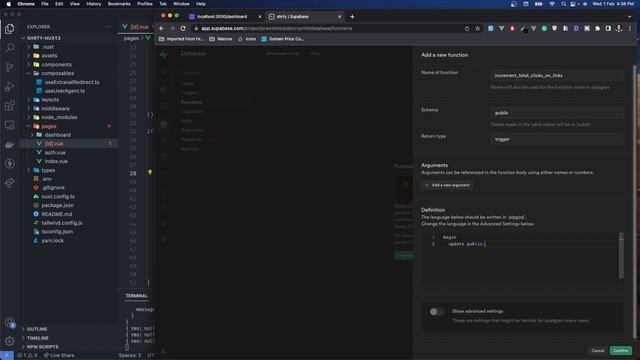The height and width of the screenshot is (360, 640).
Task: Click the share icon in the address bar
Action: [467, 29]
